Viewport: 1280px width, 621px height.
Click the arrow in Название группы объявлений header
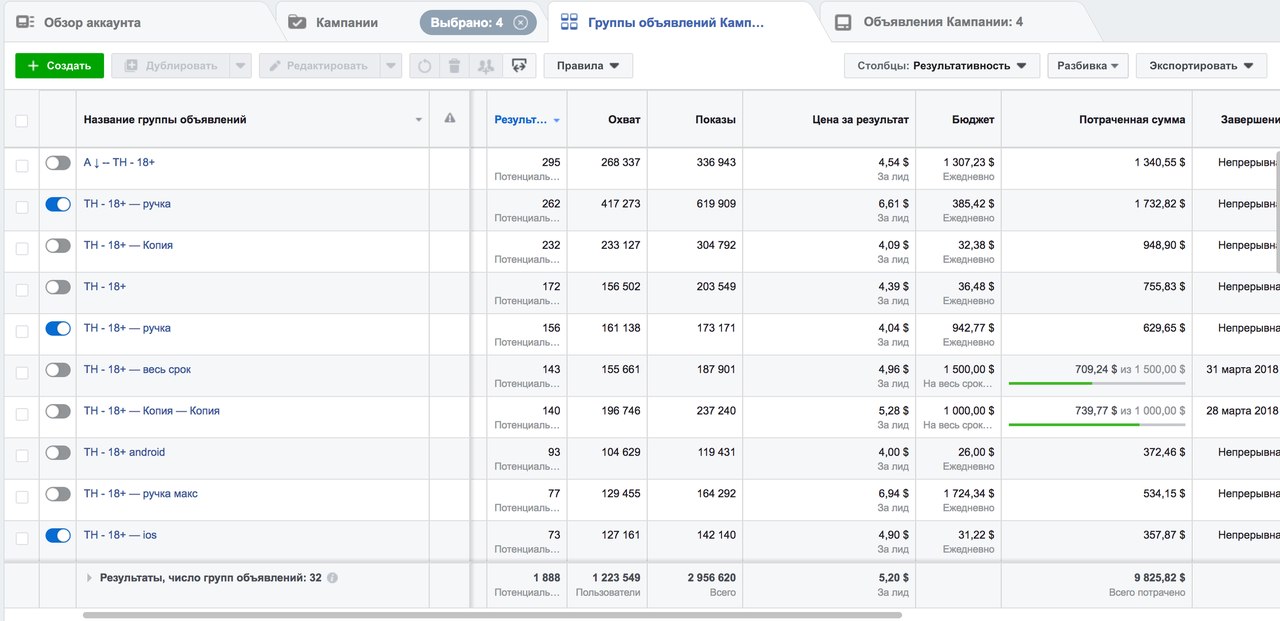(x=419, y=120)
